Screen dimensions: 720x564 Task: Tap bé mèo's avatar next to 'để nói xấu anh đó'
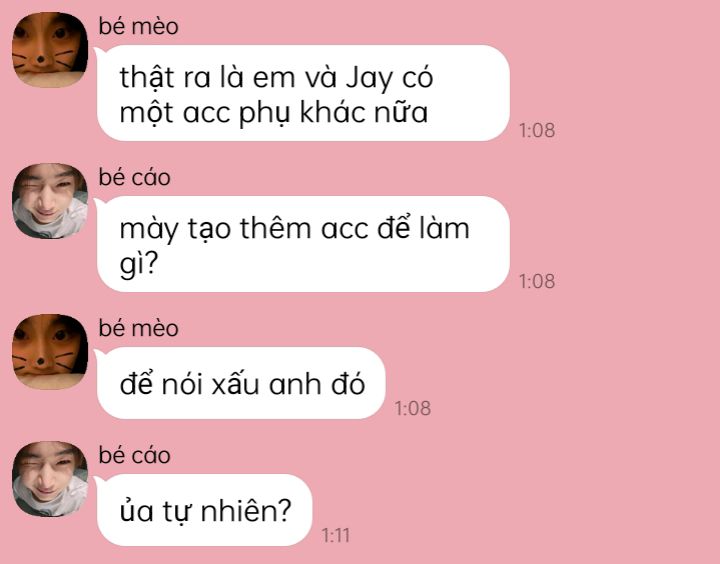pyautogui.click(x=50, y=351)
